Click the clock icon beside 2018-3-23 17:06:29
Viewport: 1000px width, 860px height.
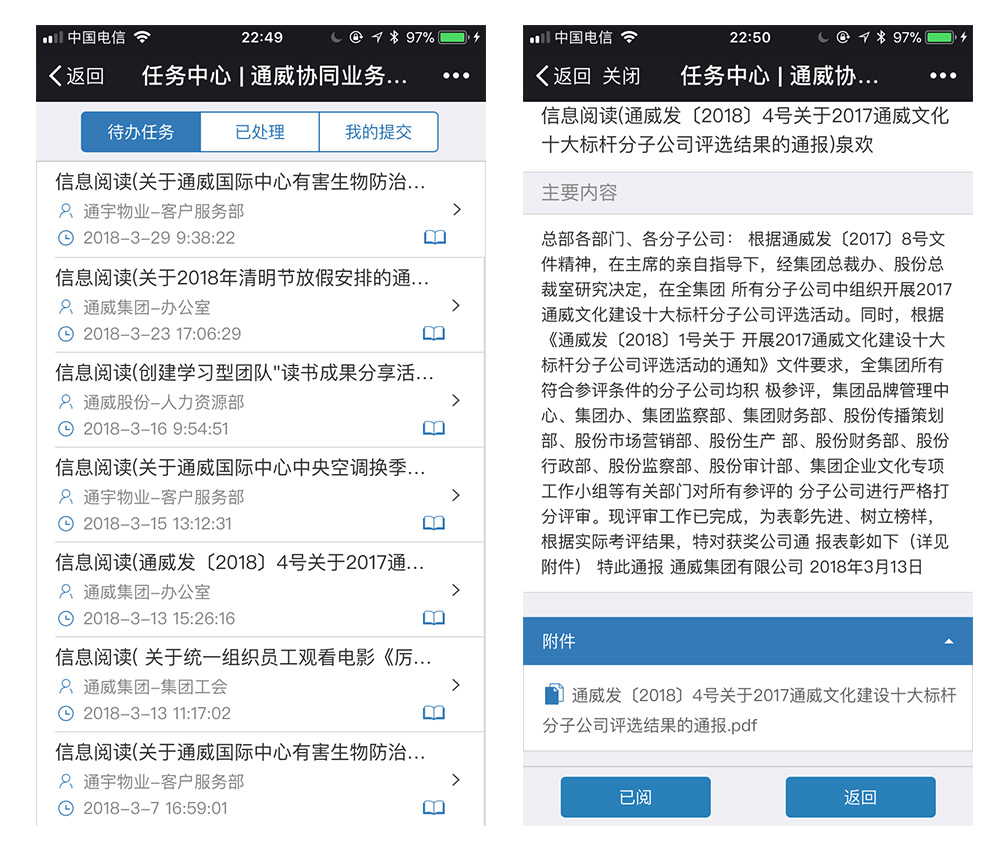coord(66,334)
